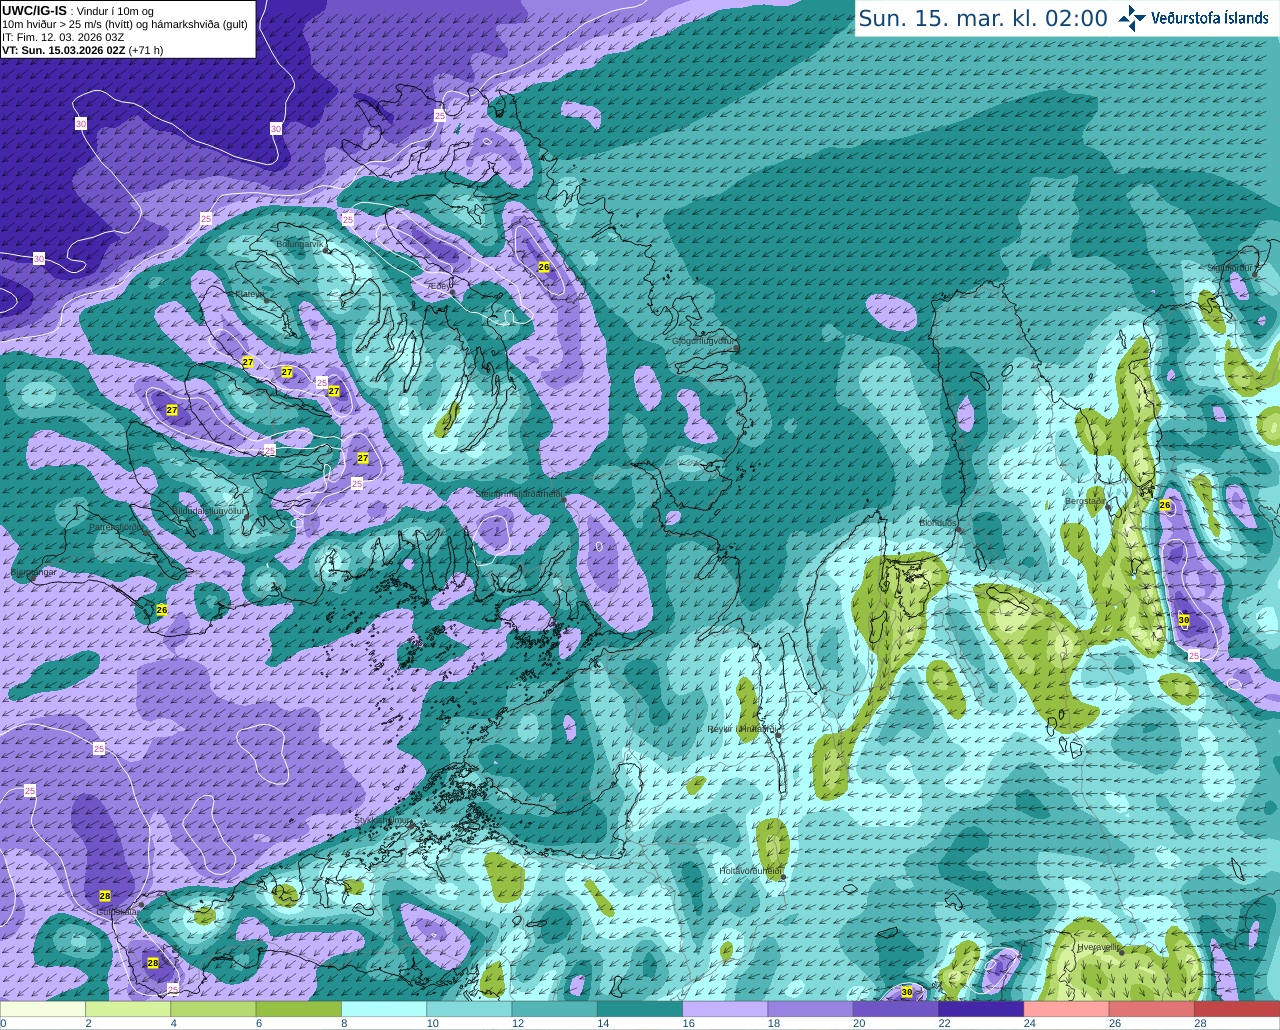
Task: Click the yellow 26 gust marker southeast of Bjargtangar
Action: click(x=162, y=610)
